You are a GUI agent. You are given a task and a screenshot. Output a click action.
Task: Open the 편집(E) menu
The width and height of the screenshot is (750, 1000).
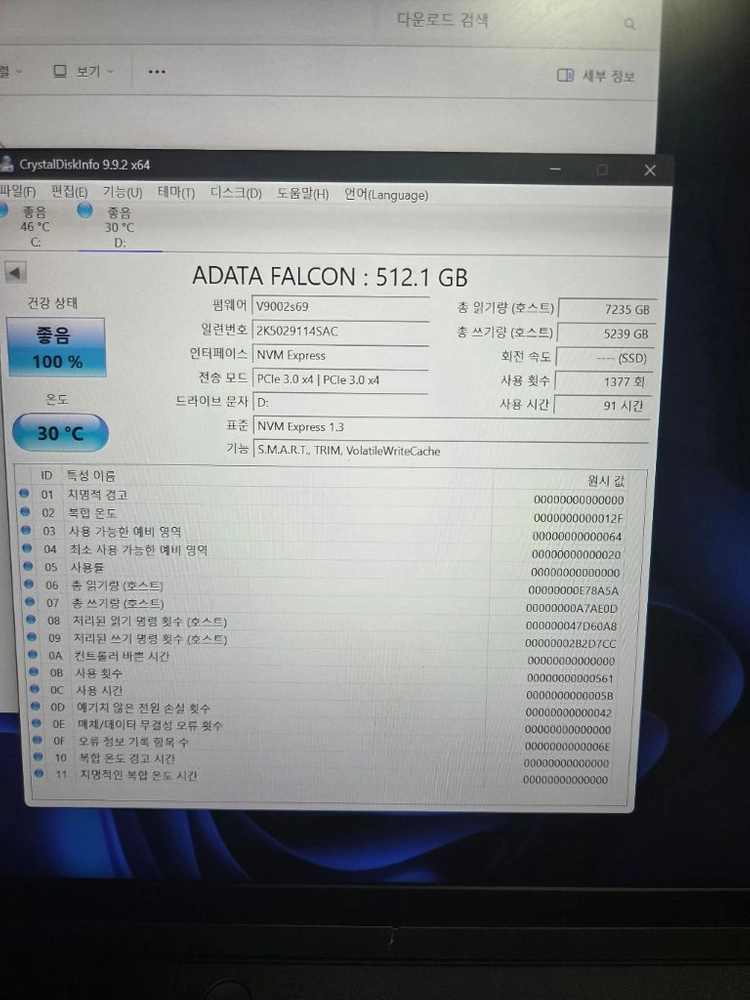click(x=69, y=191)
